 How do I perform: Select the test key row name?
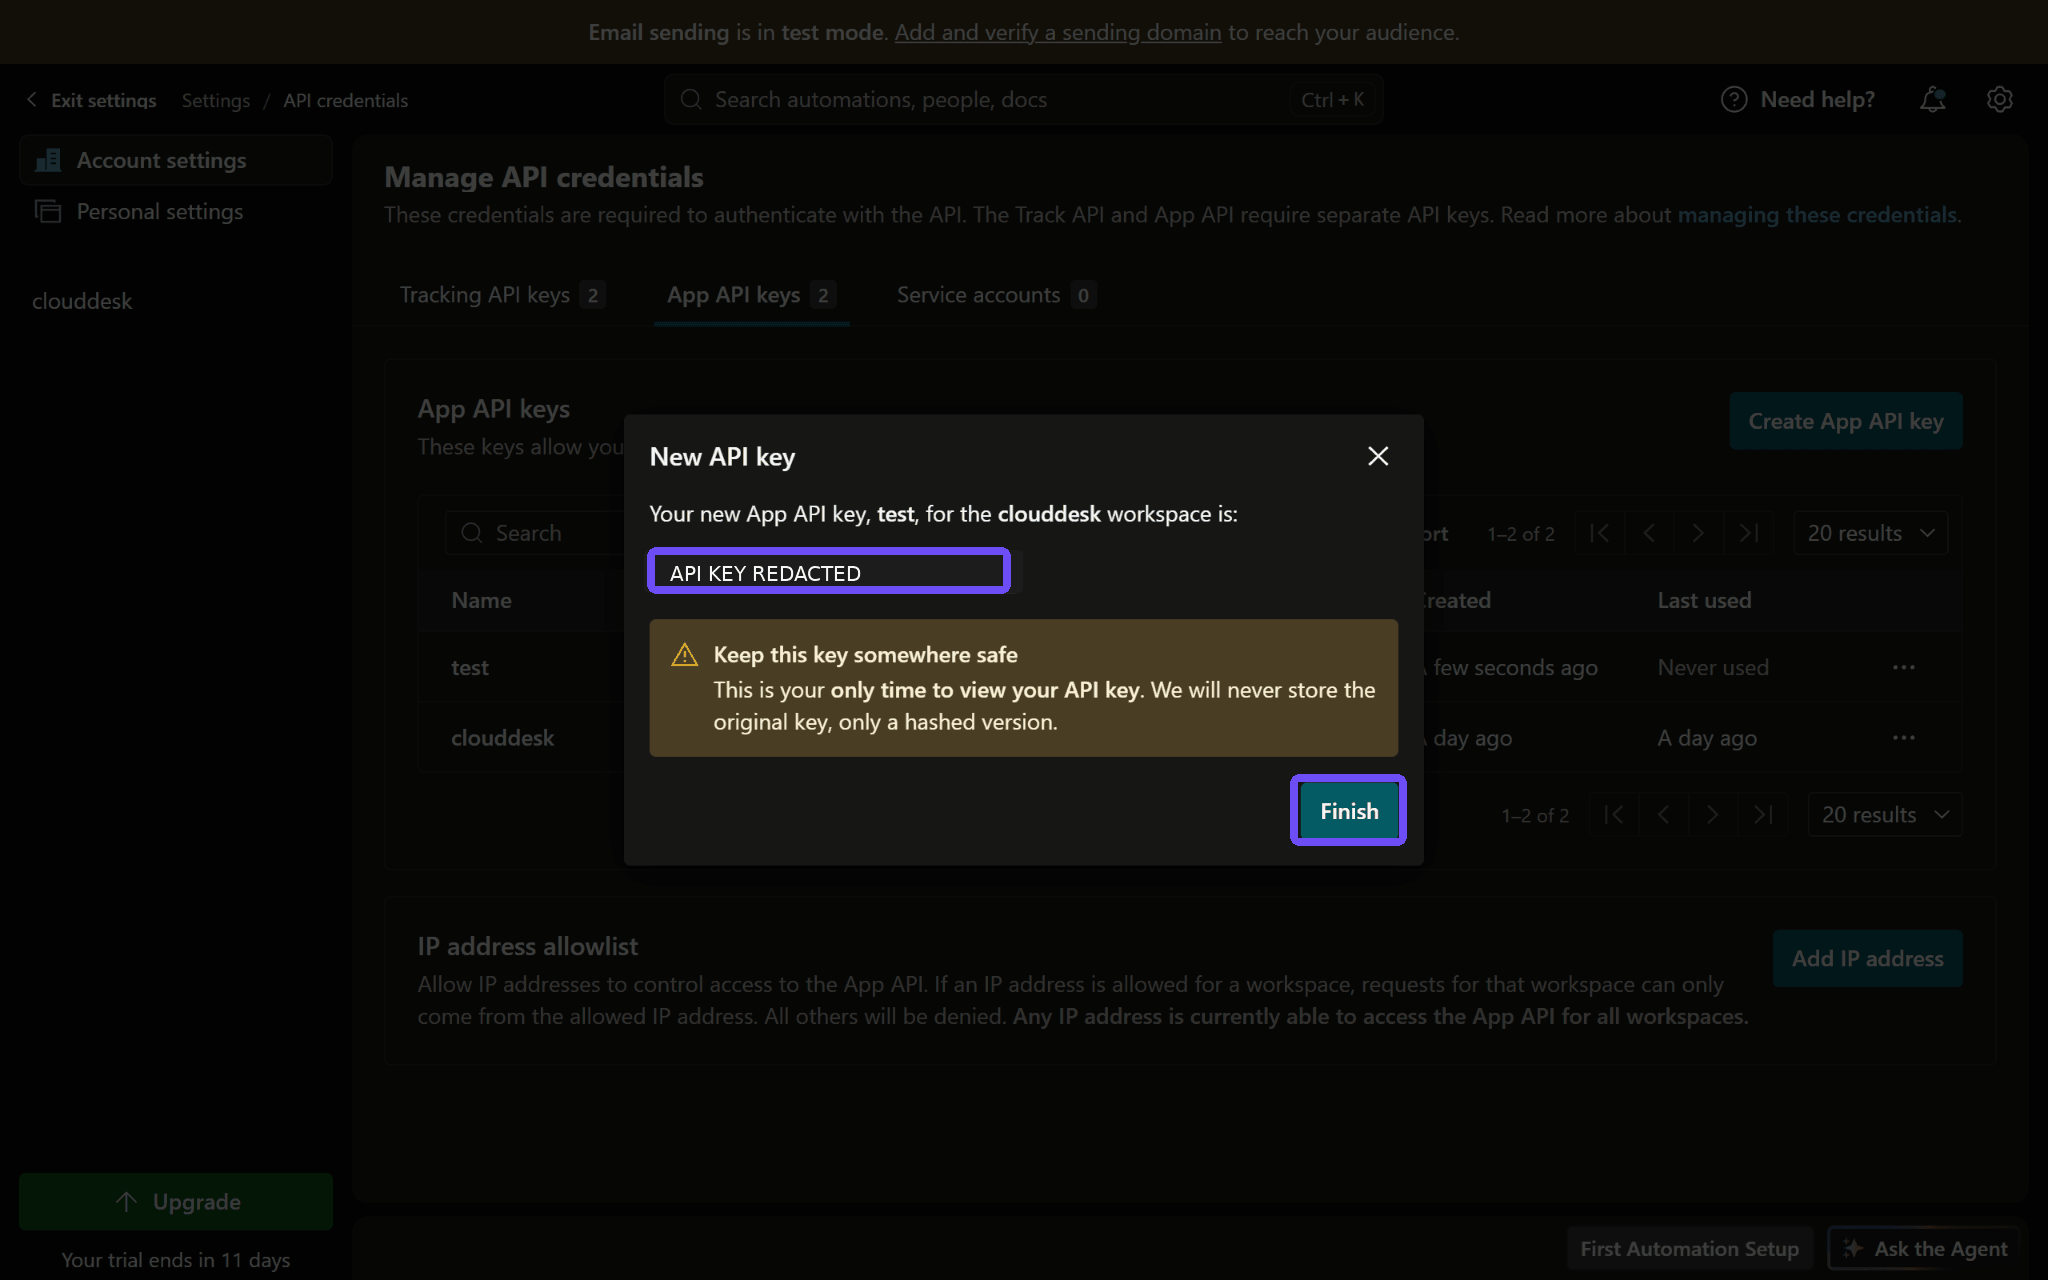click(470, 667)
